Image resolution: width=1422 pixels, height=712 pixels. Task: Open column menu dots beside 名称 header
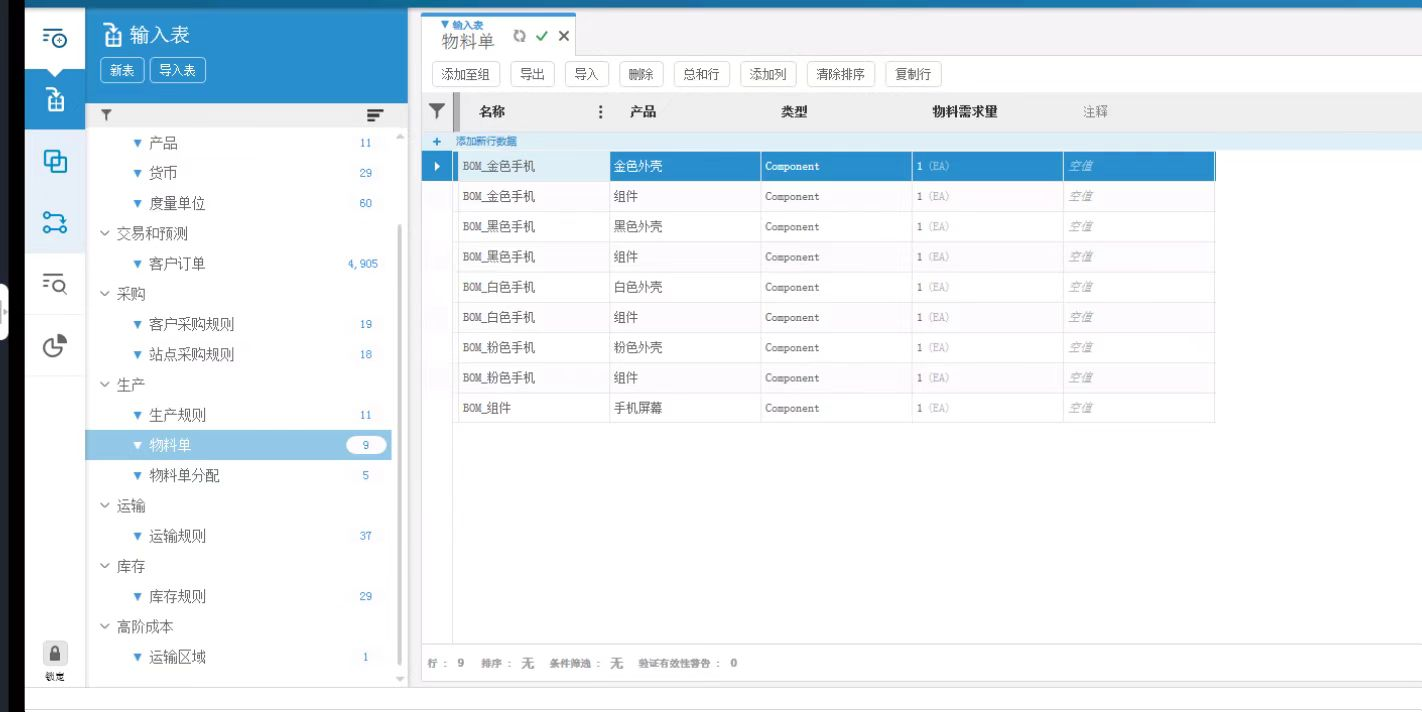coord(600,112)
